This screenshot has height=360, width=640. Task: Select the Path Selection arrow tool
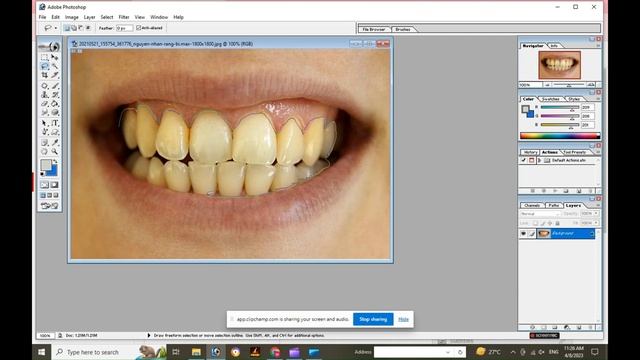pos(44,123)
